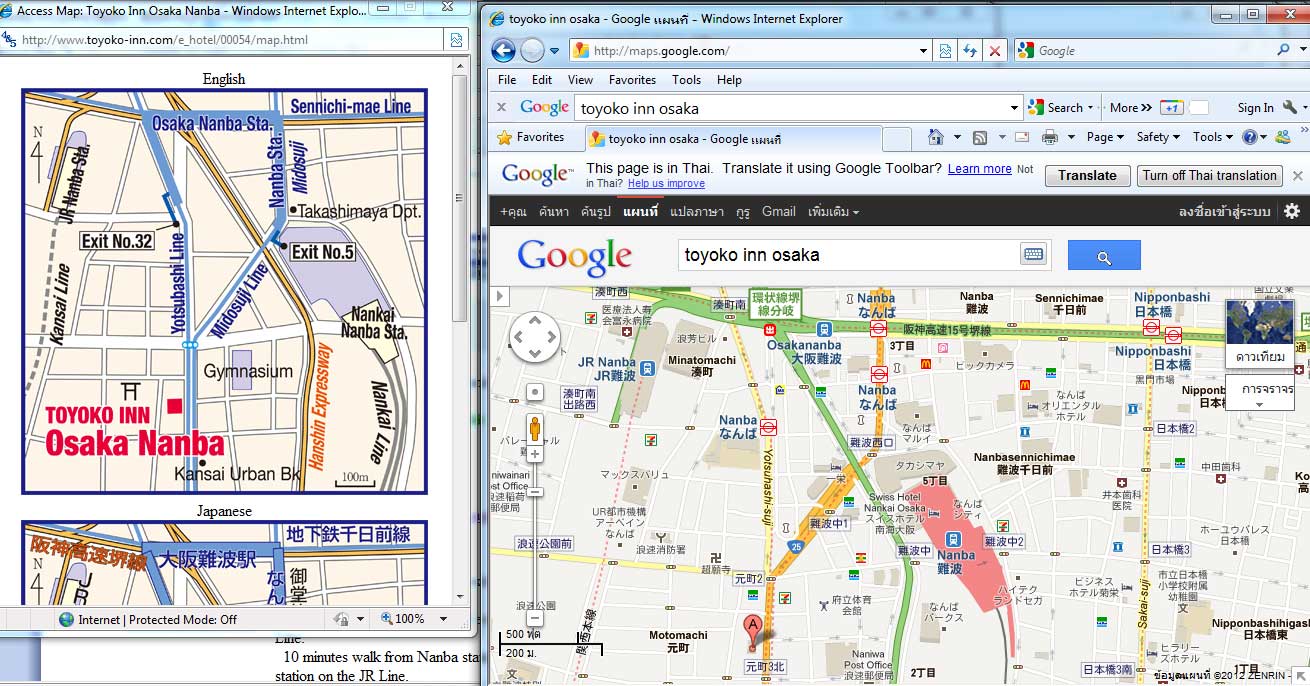Open Google Toolbar wrench settings icon
Screen dimensions: 1310x686
pyautogui.click(x=1290, y=108)
